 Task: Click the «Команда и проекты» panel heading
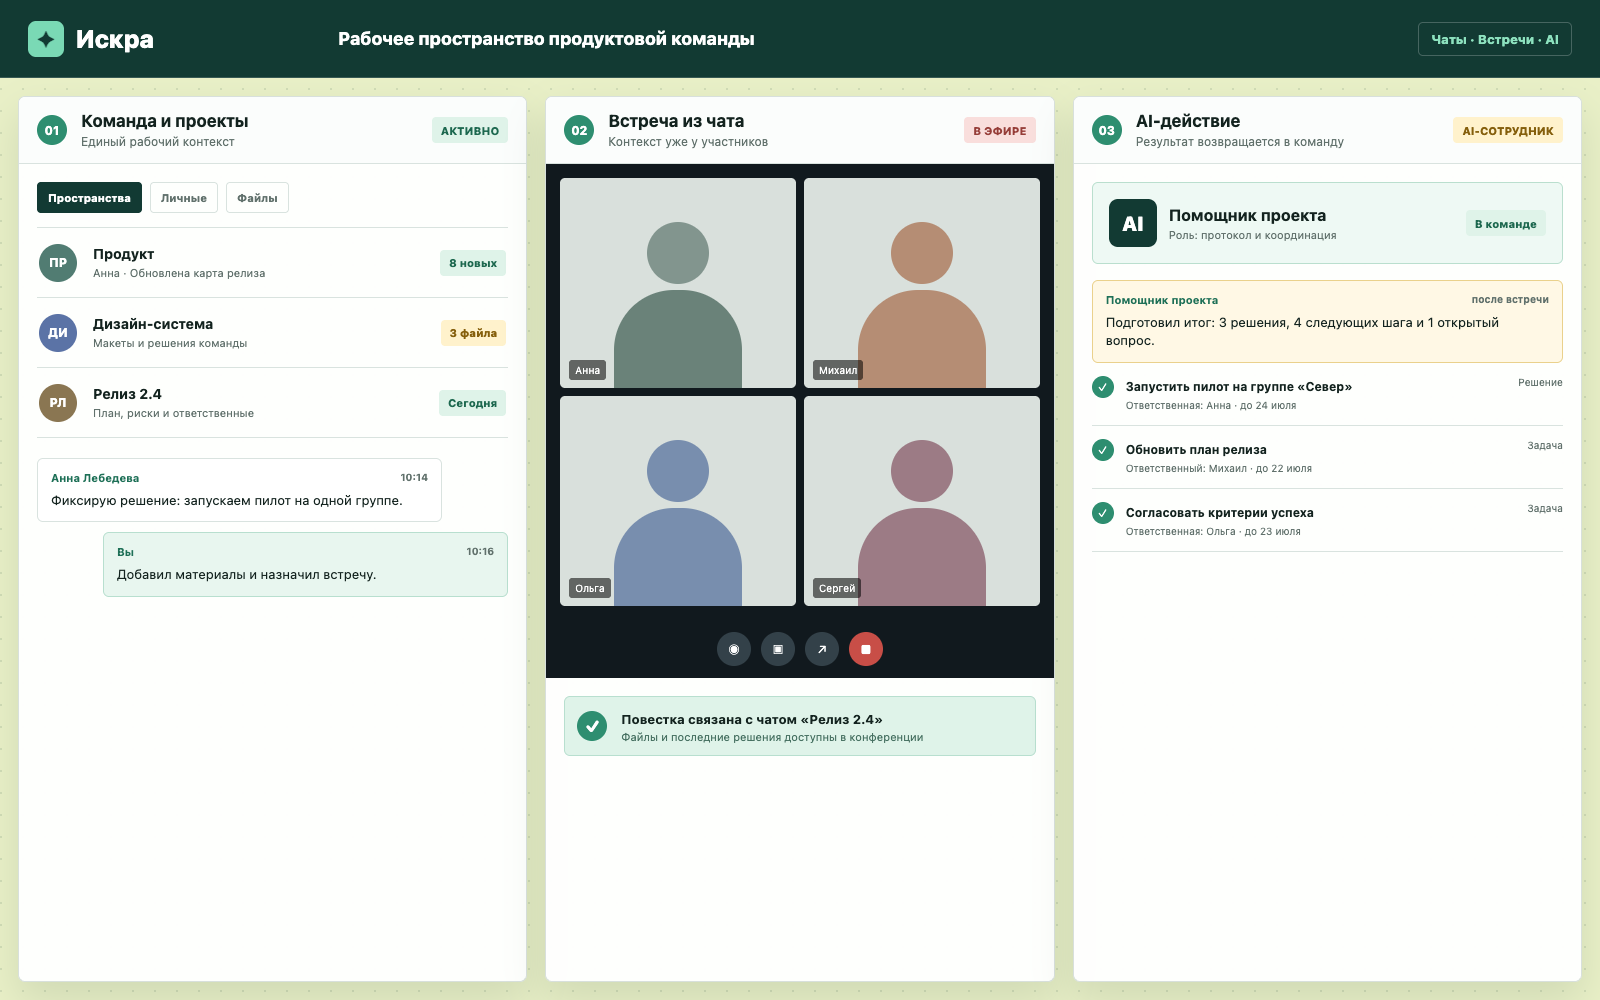click(x=165, y=121)
